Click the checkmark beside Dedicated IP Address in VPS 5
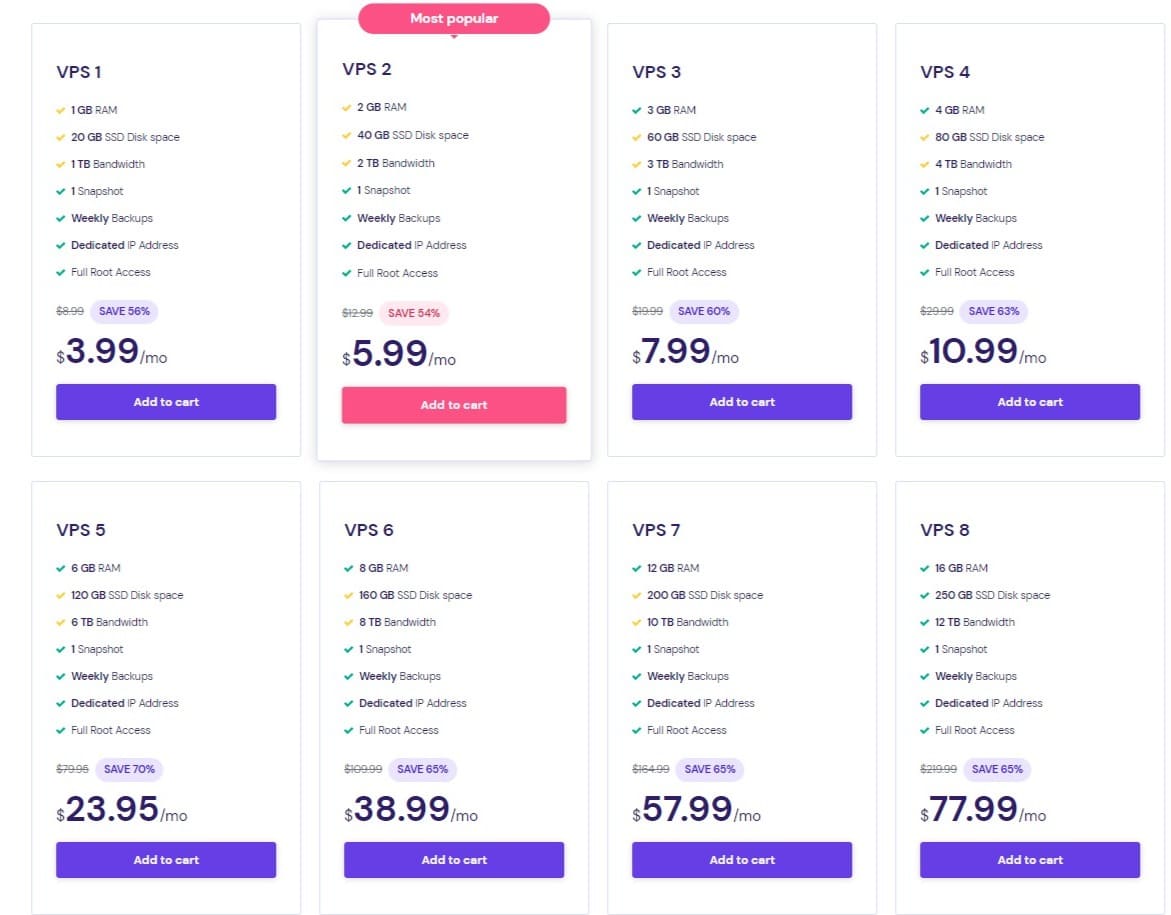 [x=62, y=703]
